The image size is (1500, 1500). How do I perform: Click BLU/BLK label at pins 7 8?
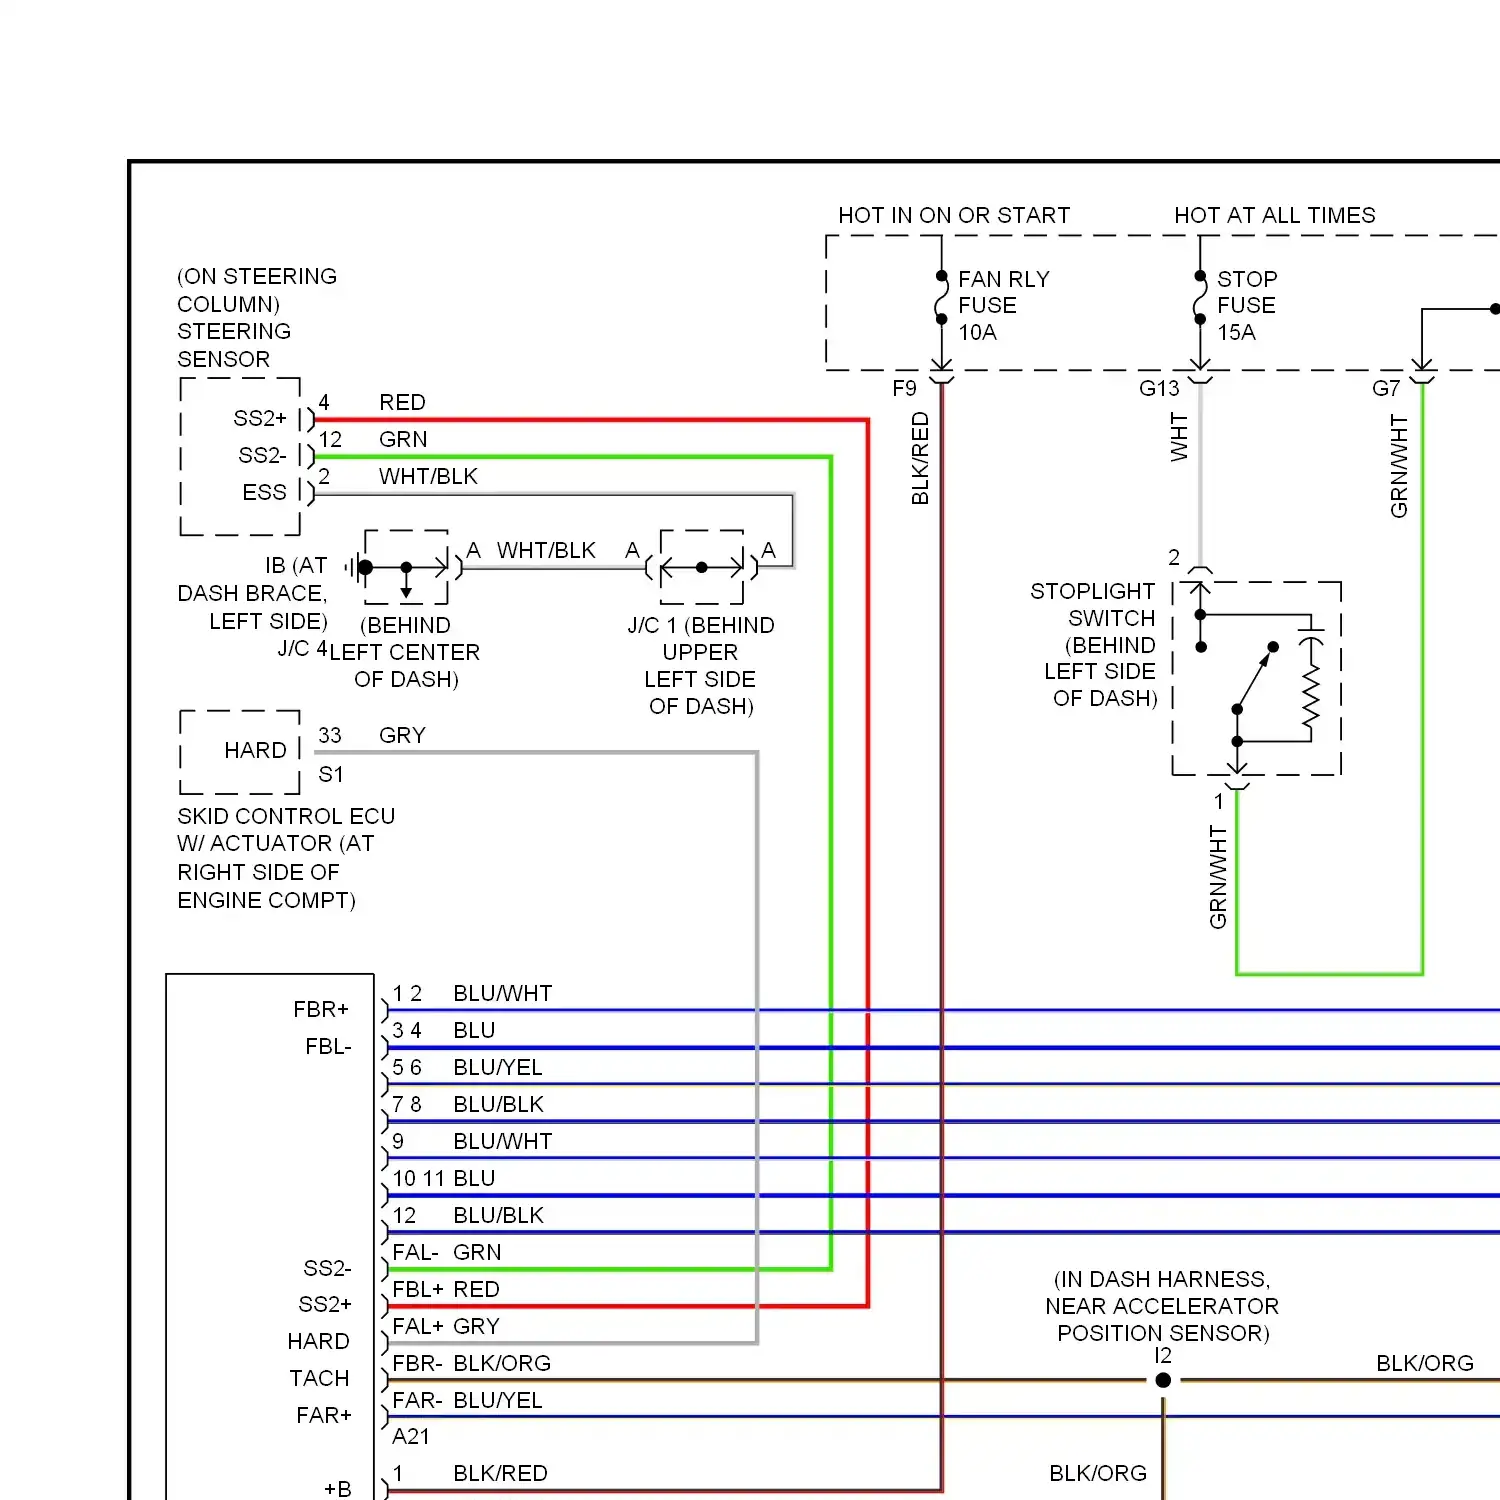coord(499,1104)
